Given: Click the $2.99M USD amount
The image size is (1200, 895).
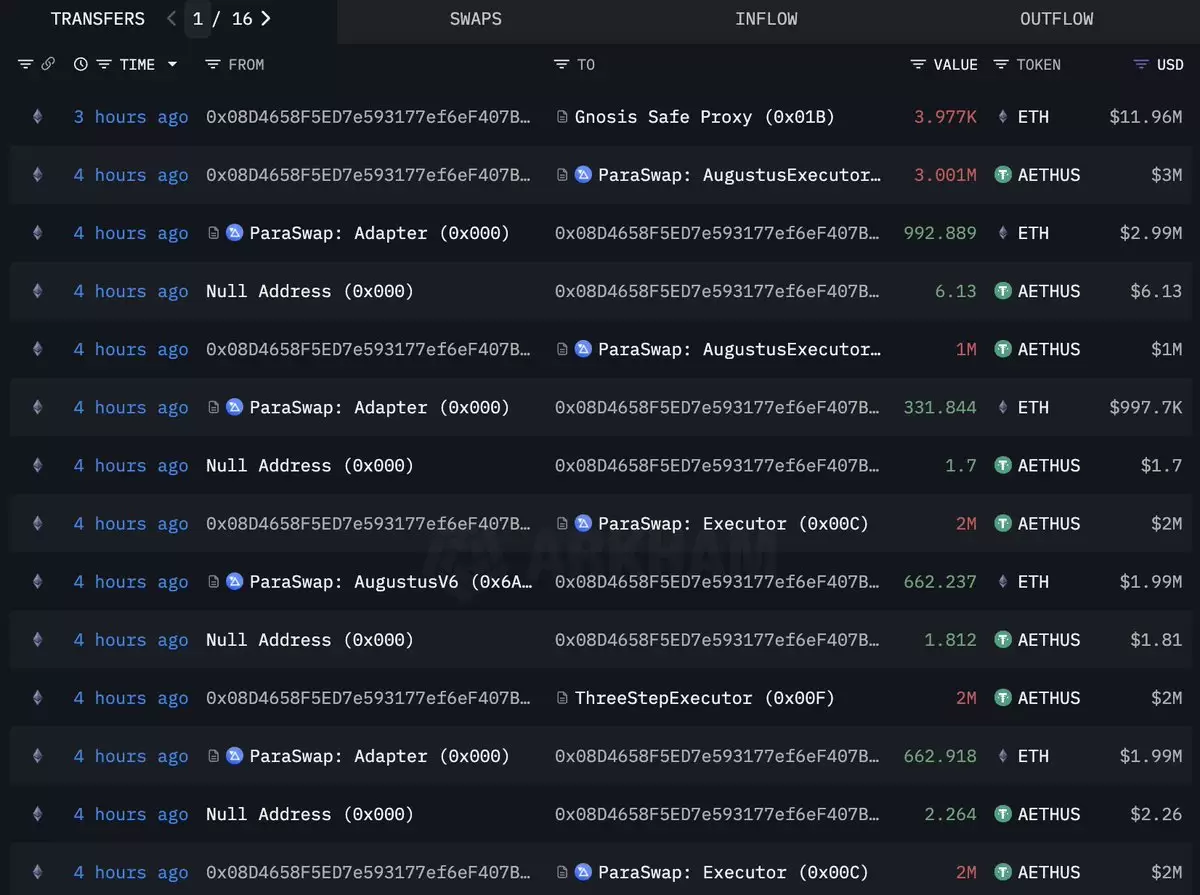Looking at the screenshot, I should pos(1151,233).
